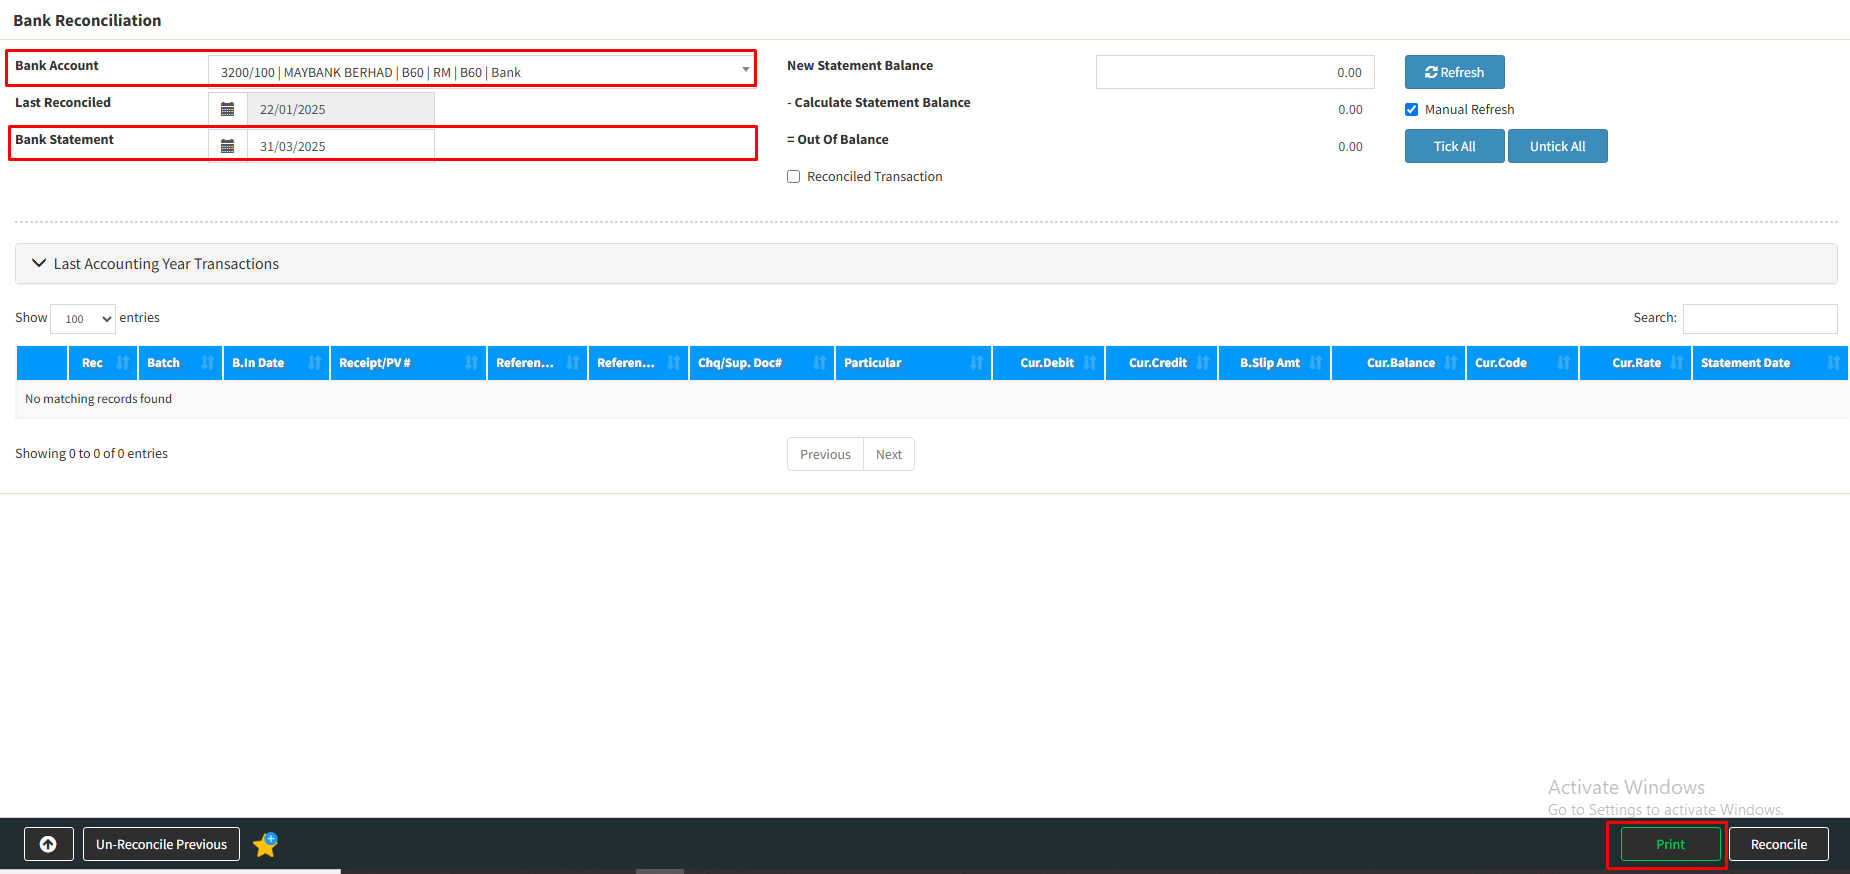
Task: Click the scroll-to-top arrow button
Action: coord(48,845)
